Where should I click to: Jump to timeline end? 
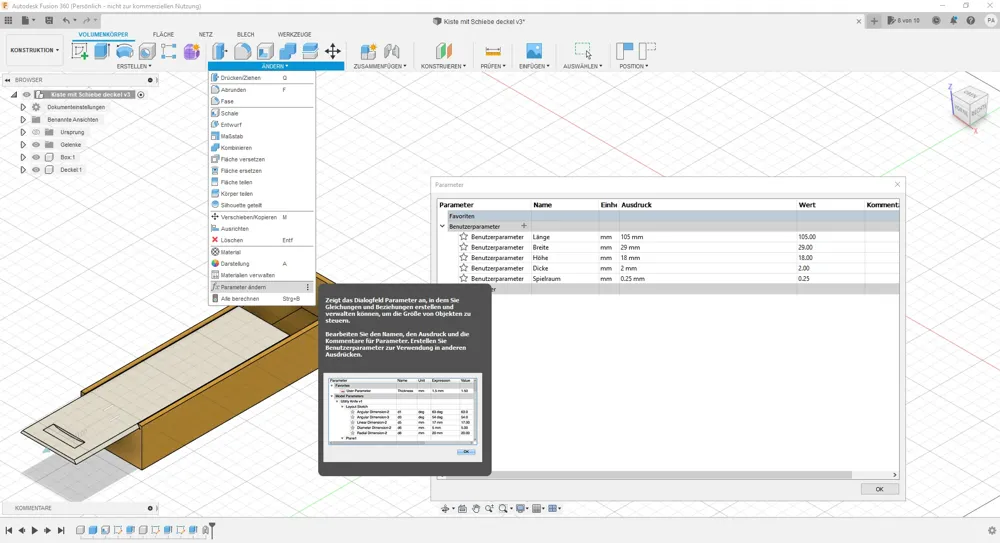[x=61, y=530]
